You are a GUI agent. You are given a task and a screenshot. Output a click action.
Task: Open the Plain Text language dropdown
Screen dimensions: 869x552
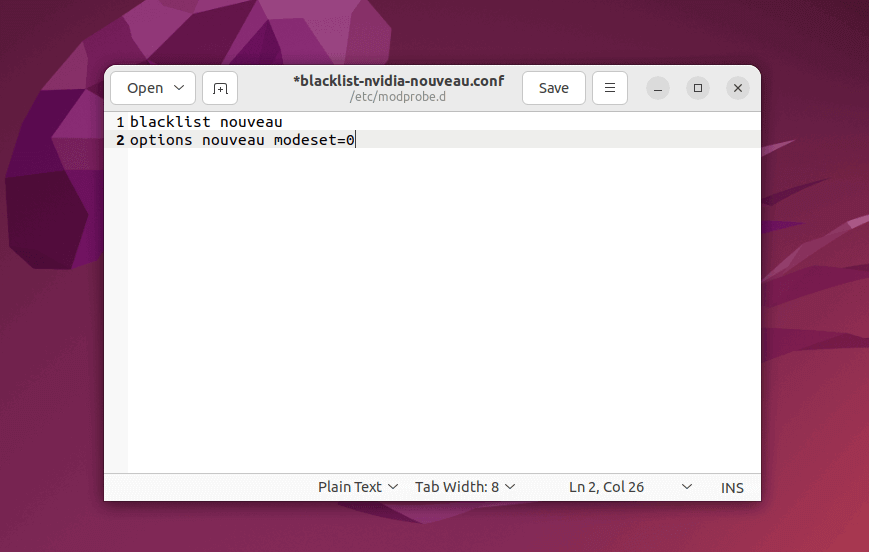click(x=358, y=487)
